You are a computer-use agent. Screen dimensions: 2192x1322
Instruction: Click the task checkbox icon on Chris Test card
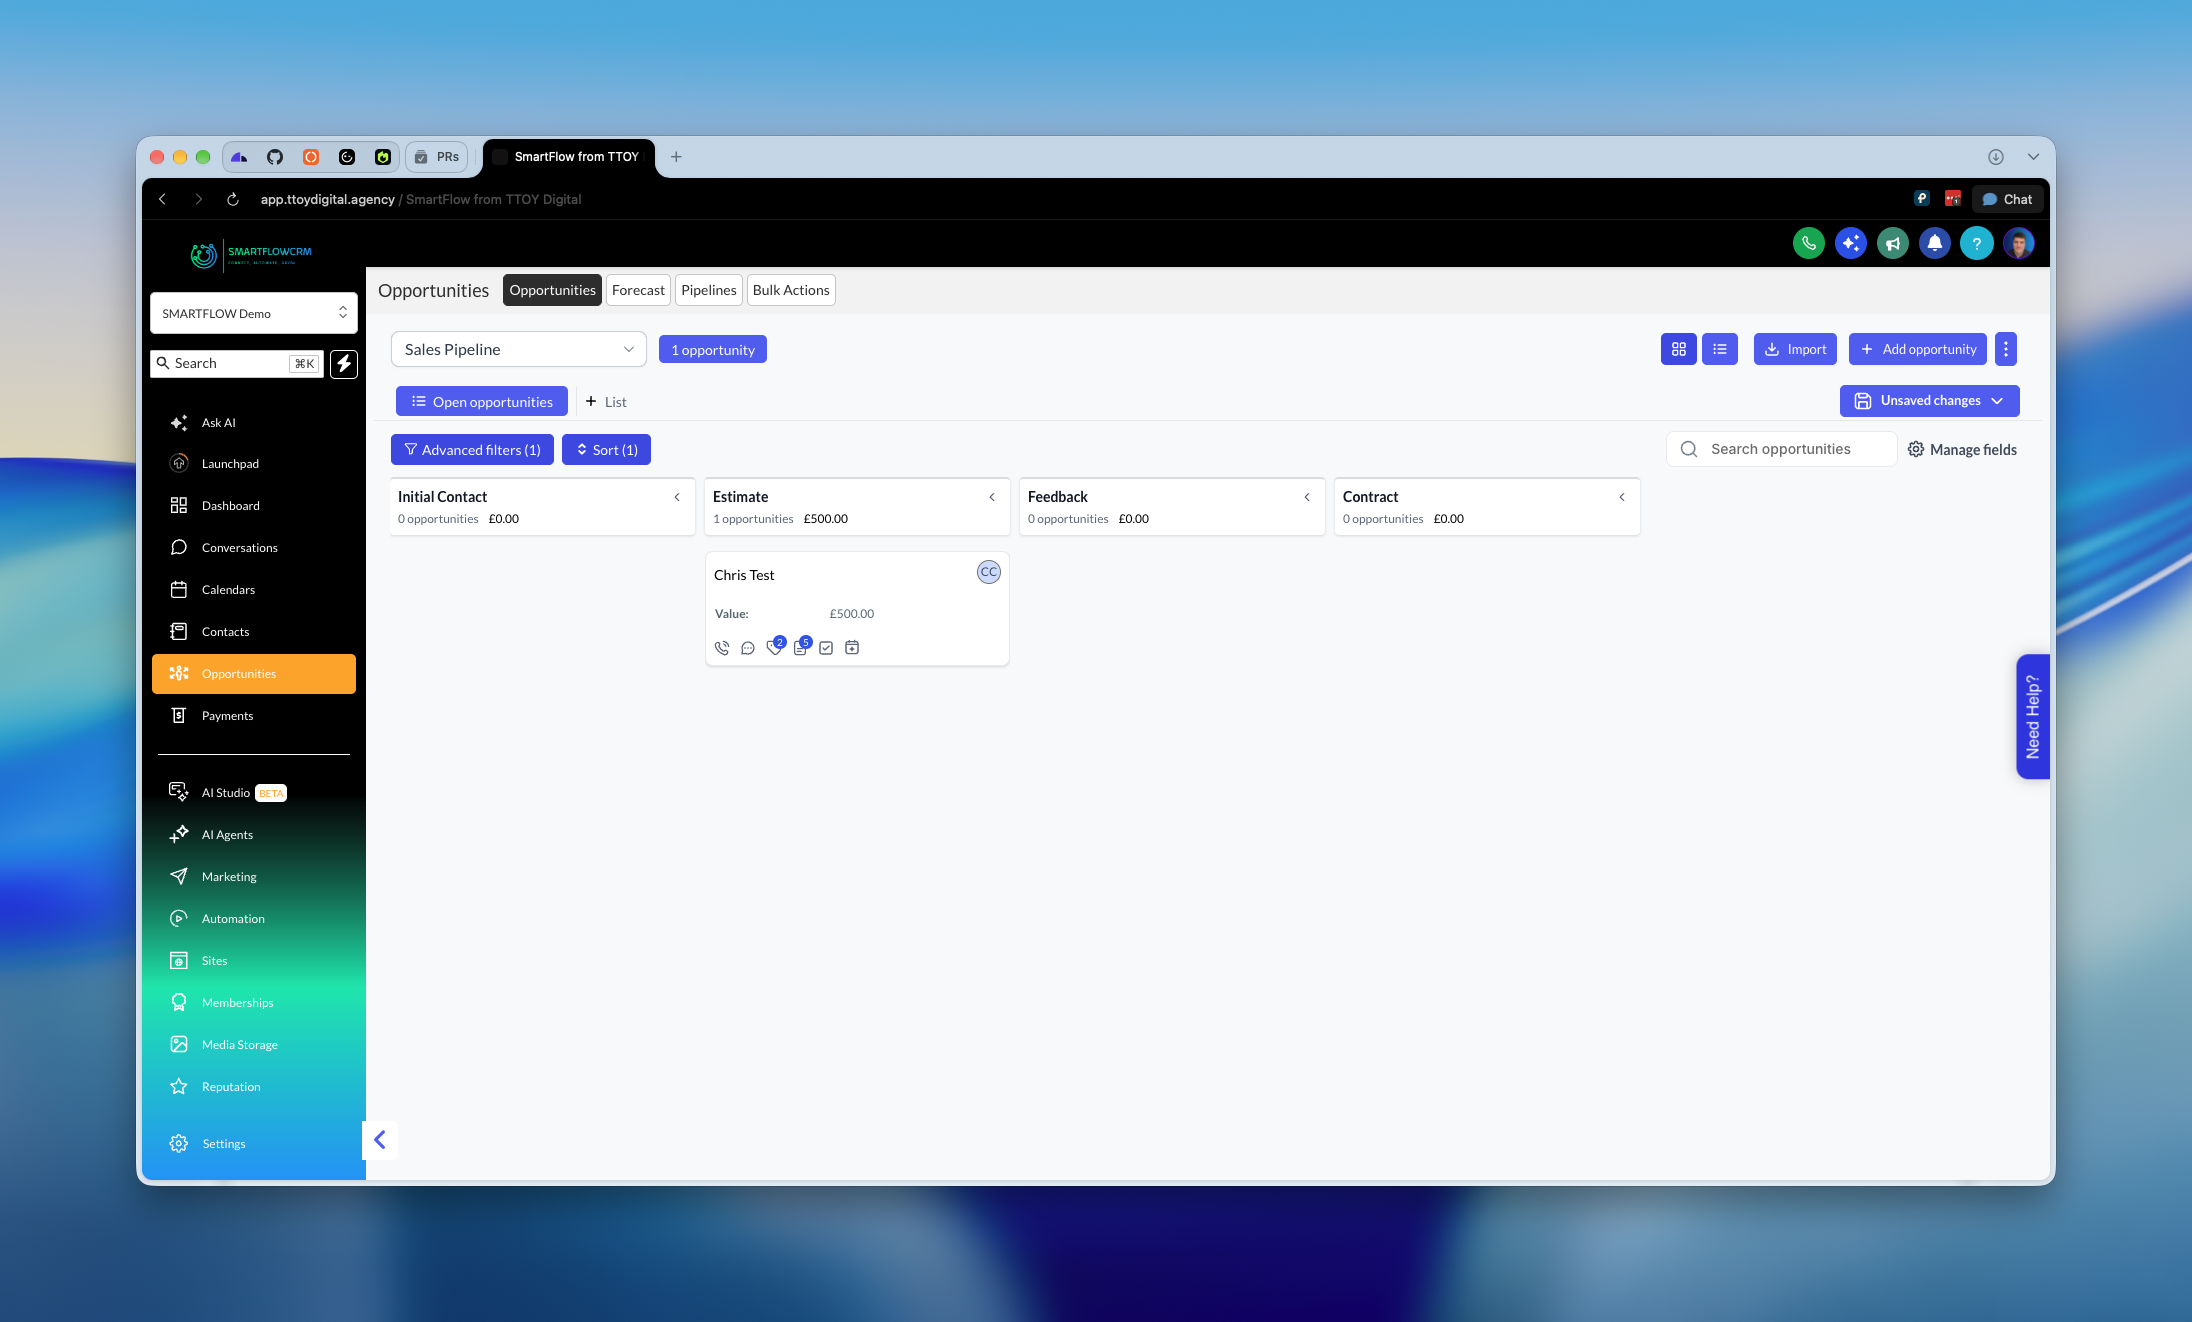[826, 648]
